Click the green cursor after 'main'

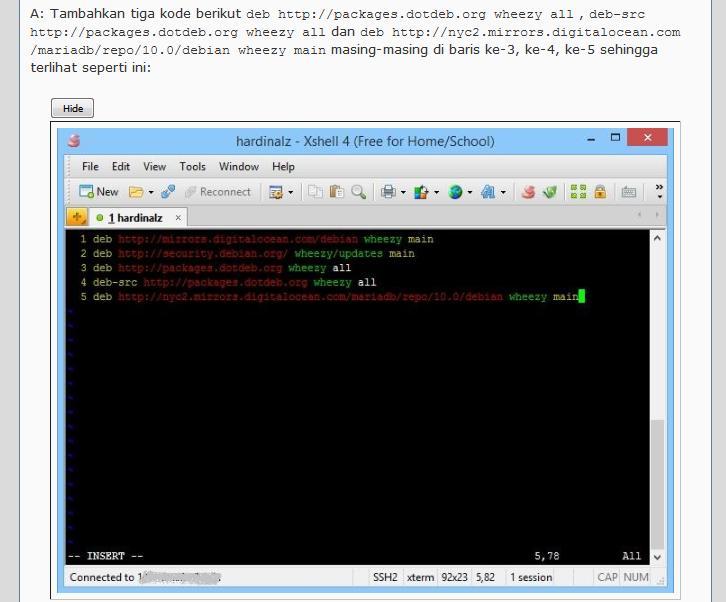coord(582,296)
